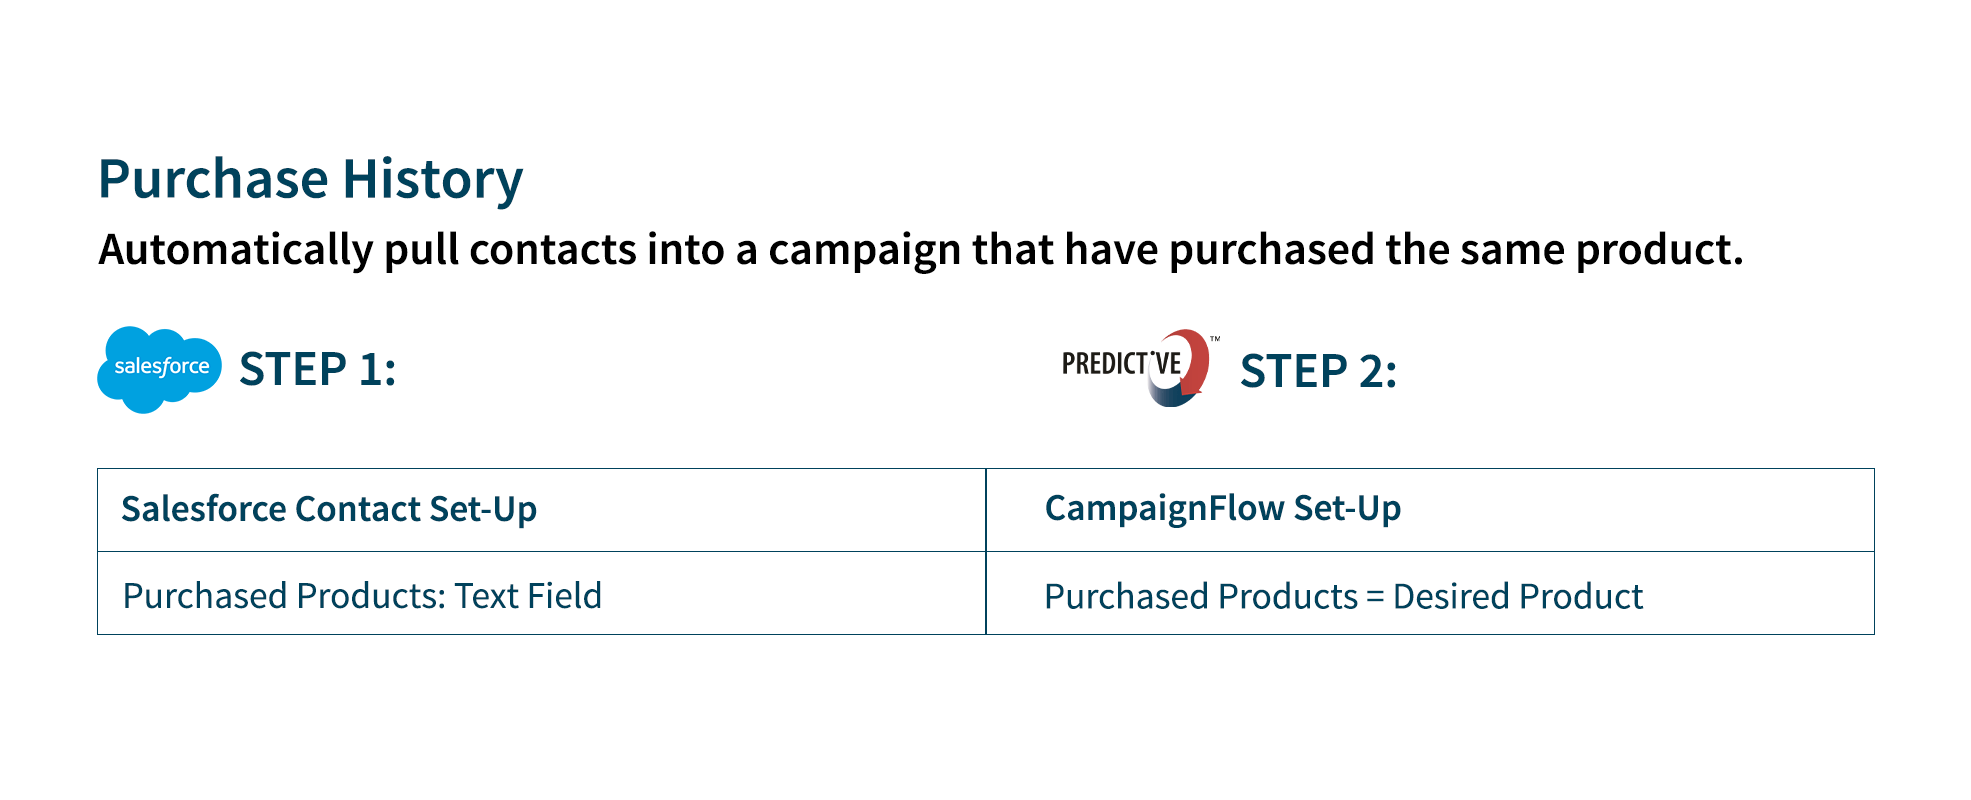Click the Salesforce cloud logo
Viewport: 1971px width, 800px height.
pos(159,369)
